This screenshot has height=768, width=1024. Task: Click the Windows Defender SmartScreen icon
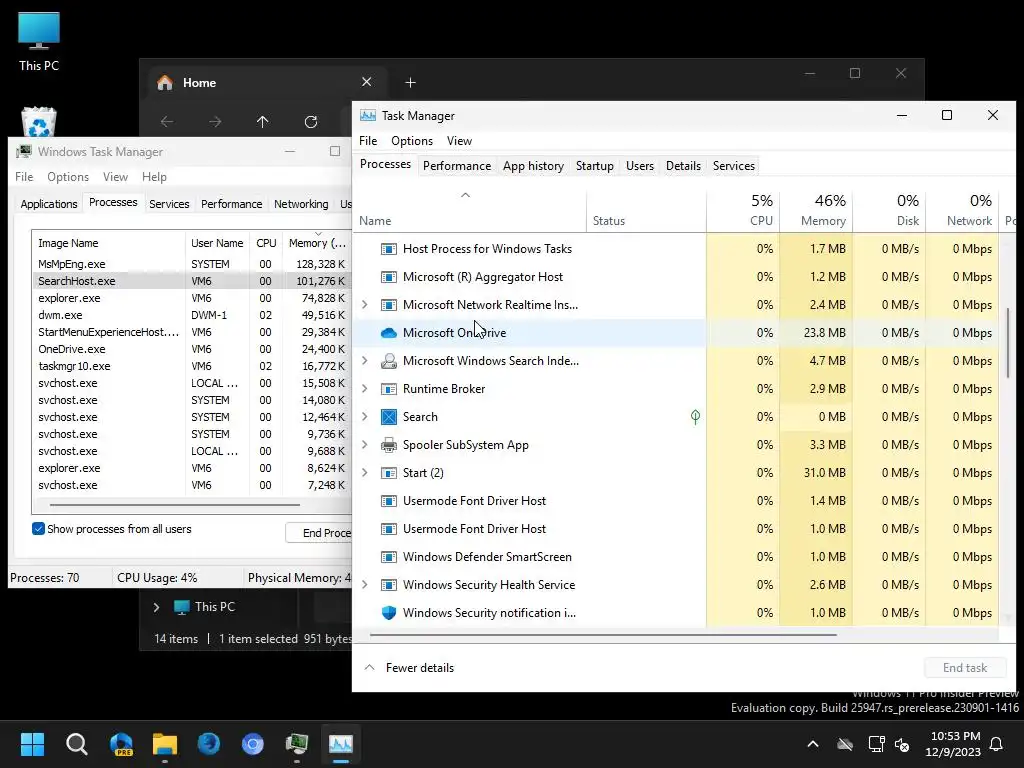click(389, 557)
